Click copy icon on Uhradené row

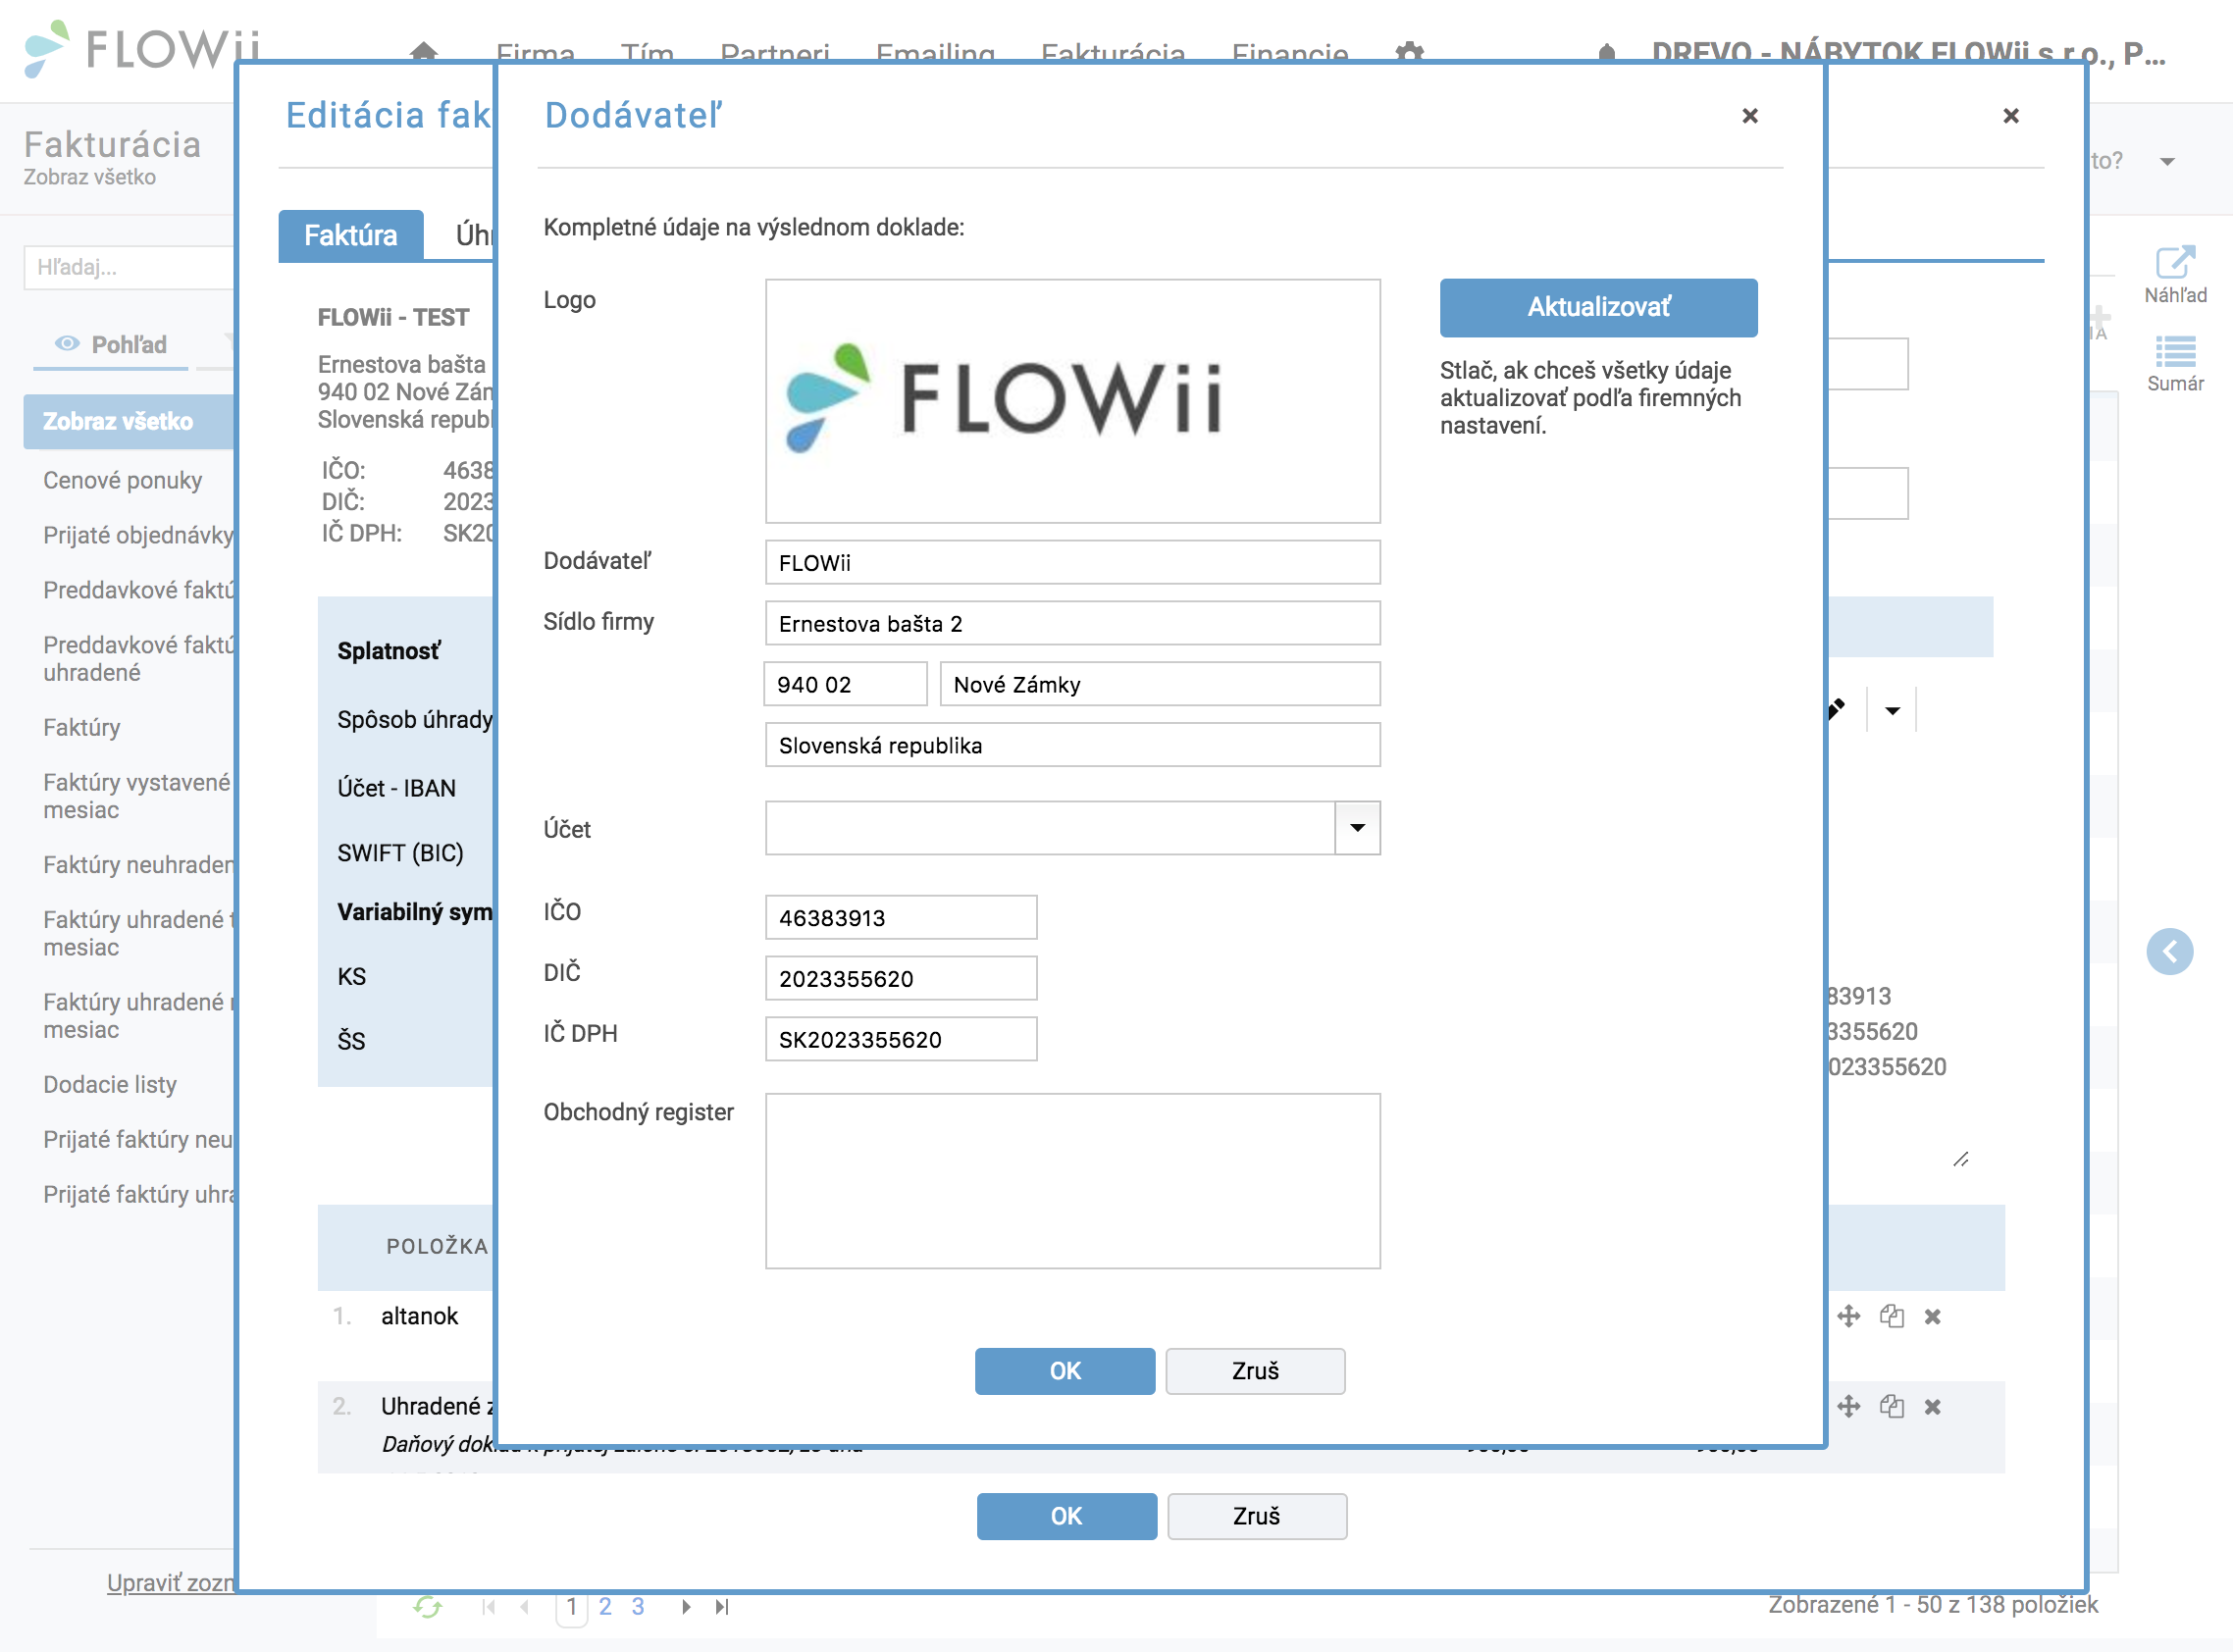[x=1891, y=1406]
